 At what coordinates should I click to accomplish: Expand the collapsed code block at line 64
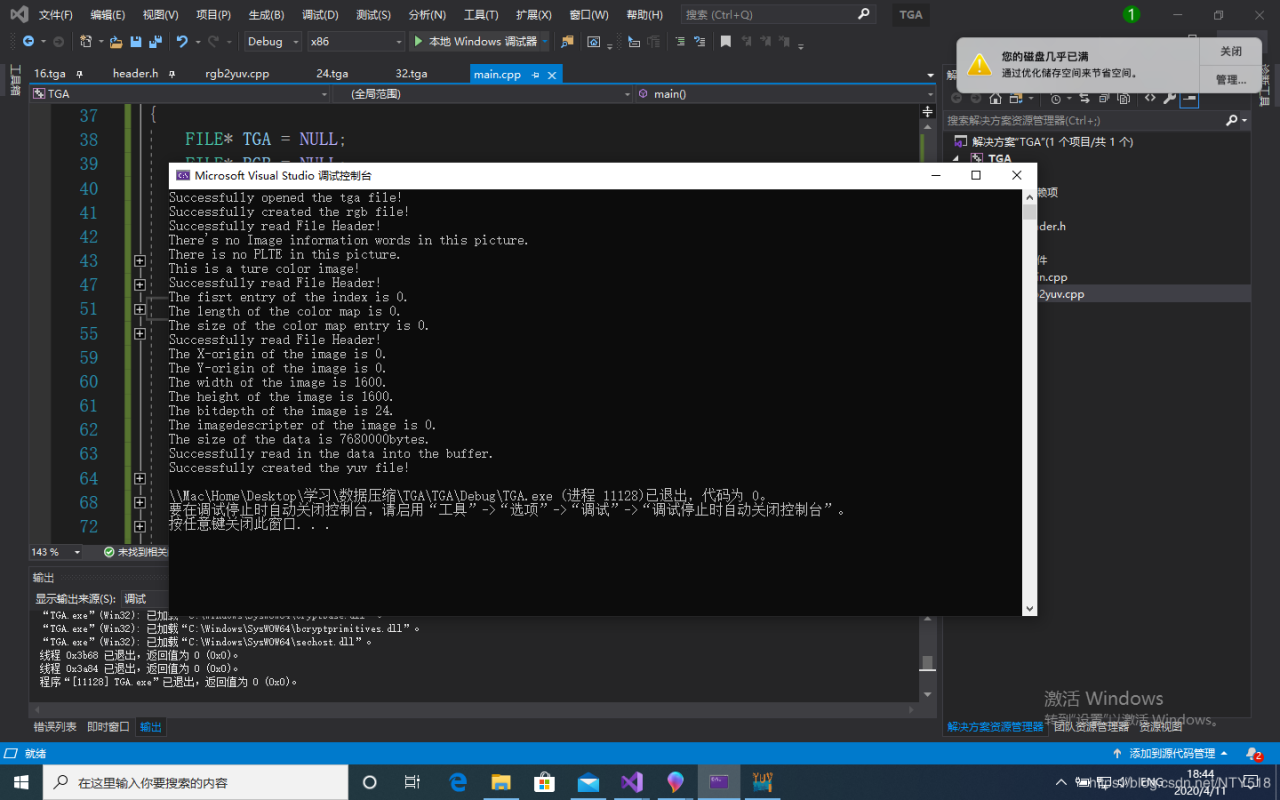139,479
